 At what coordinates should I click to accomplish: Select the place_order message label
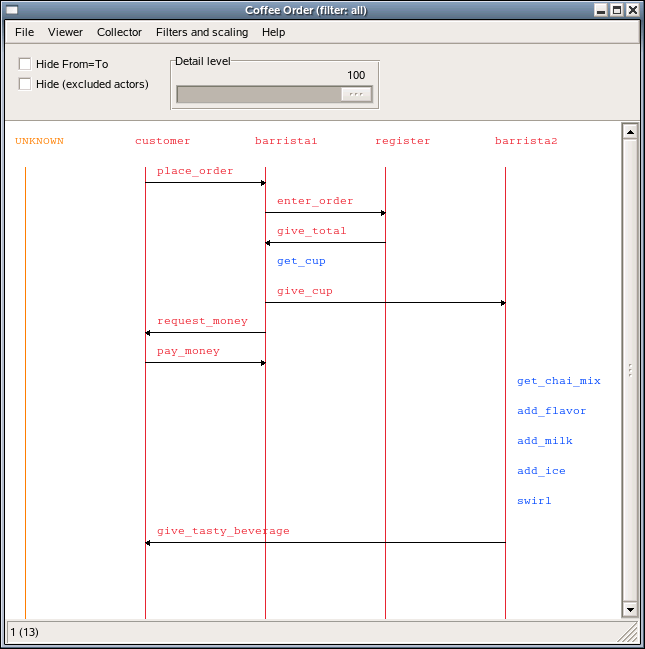pos(195,171)
